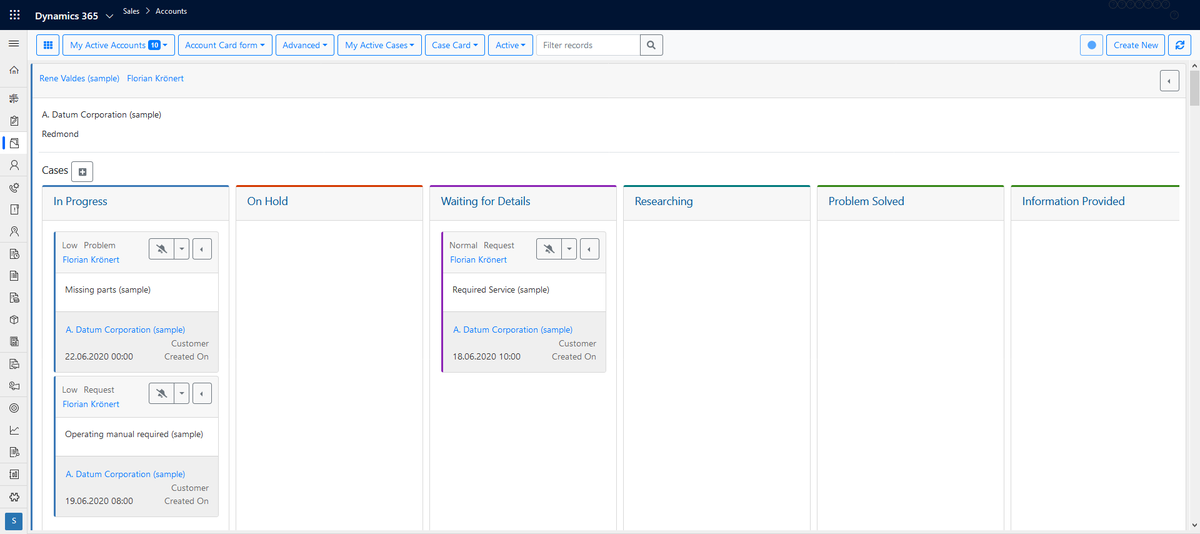
Task: Open the Dynamics 365 app launcher waffle
Action: coord(14,16)
